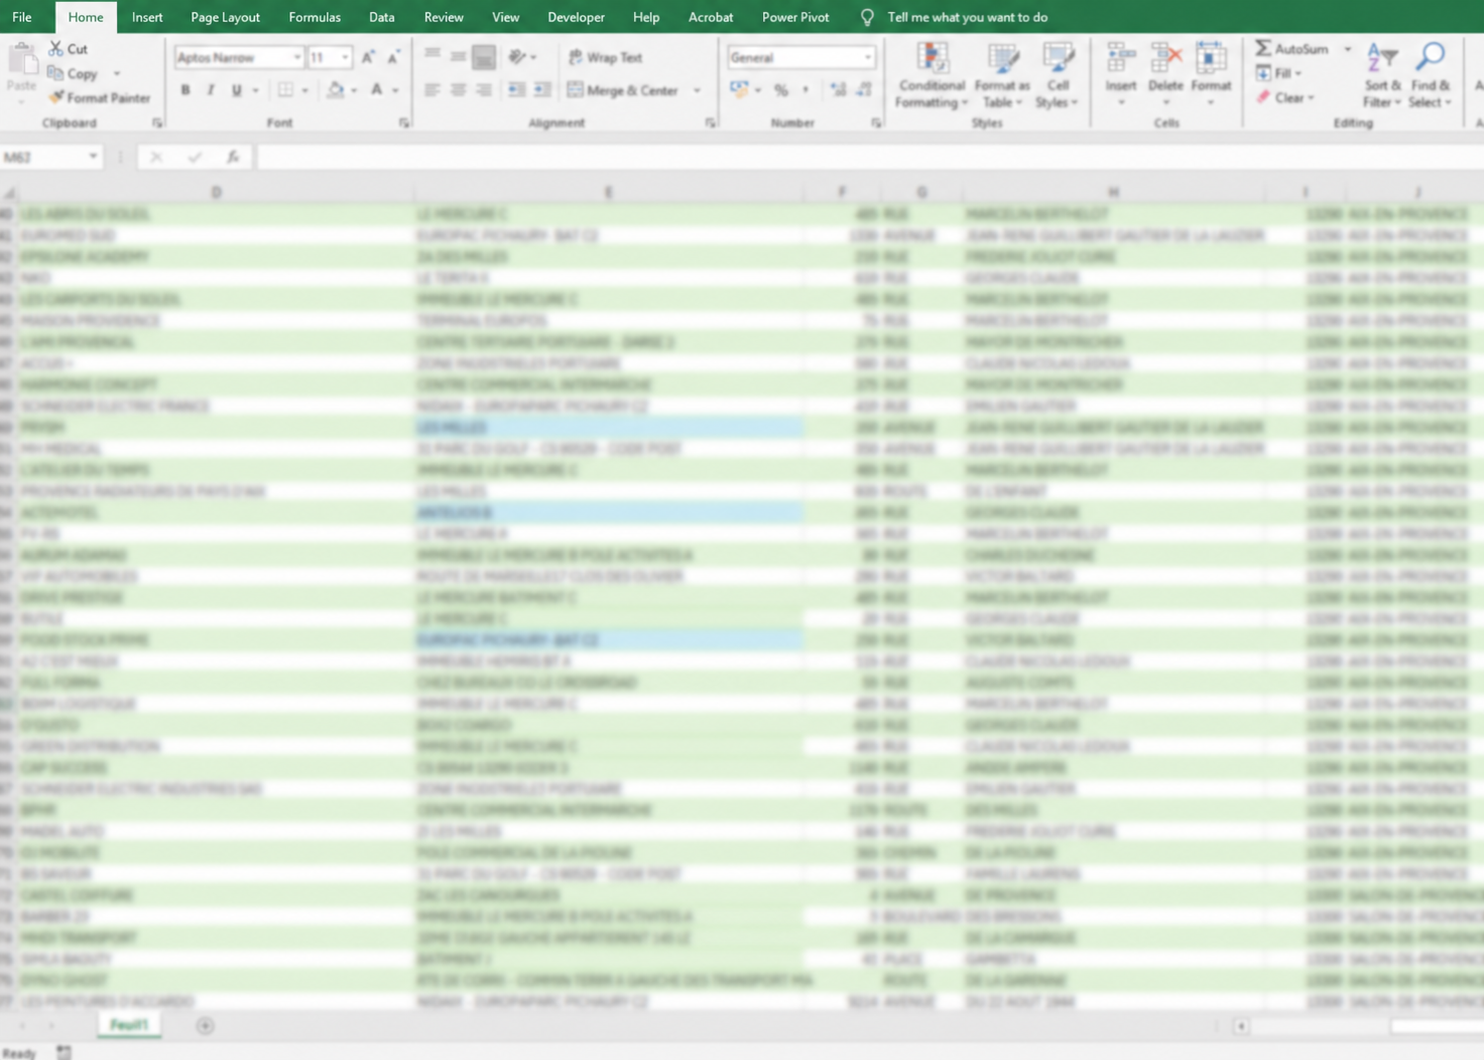Open the Font dialog launcher

point(404,123)
